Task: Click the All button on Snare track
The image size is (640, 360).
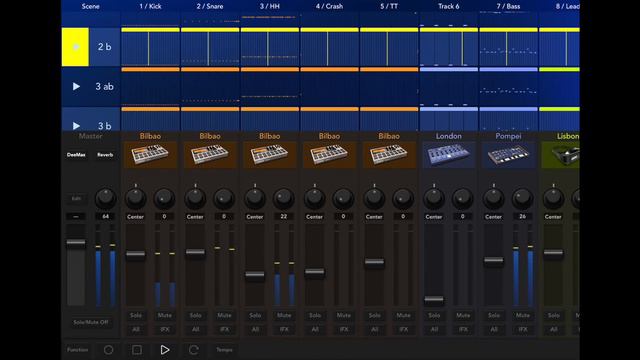Action: tap(195, 329)
